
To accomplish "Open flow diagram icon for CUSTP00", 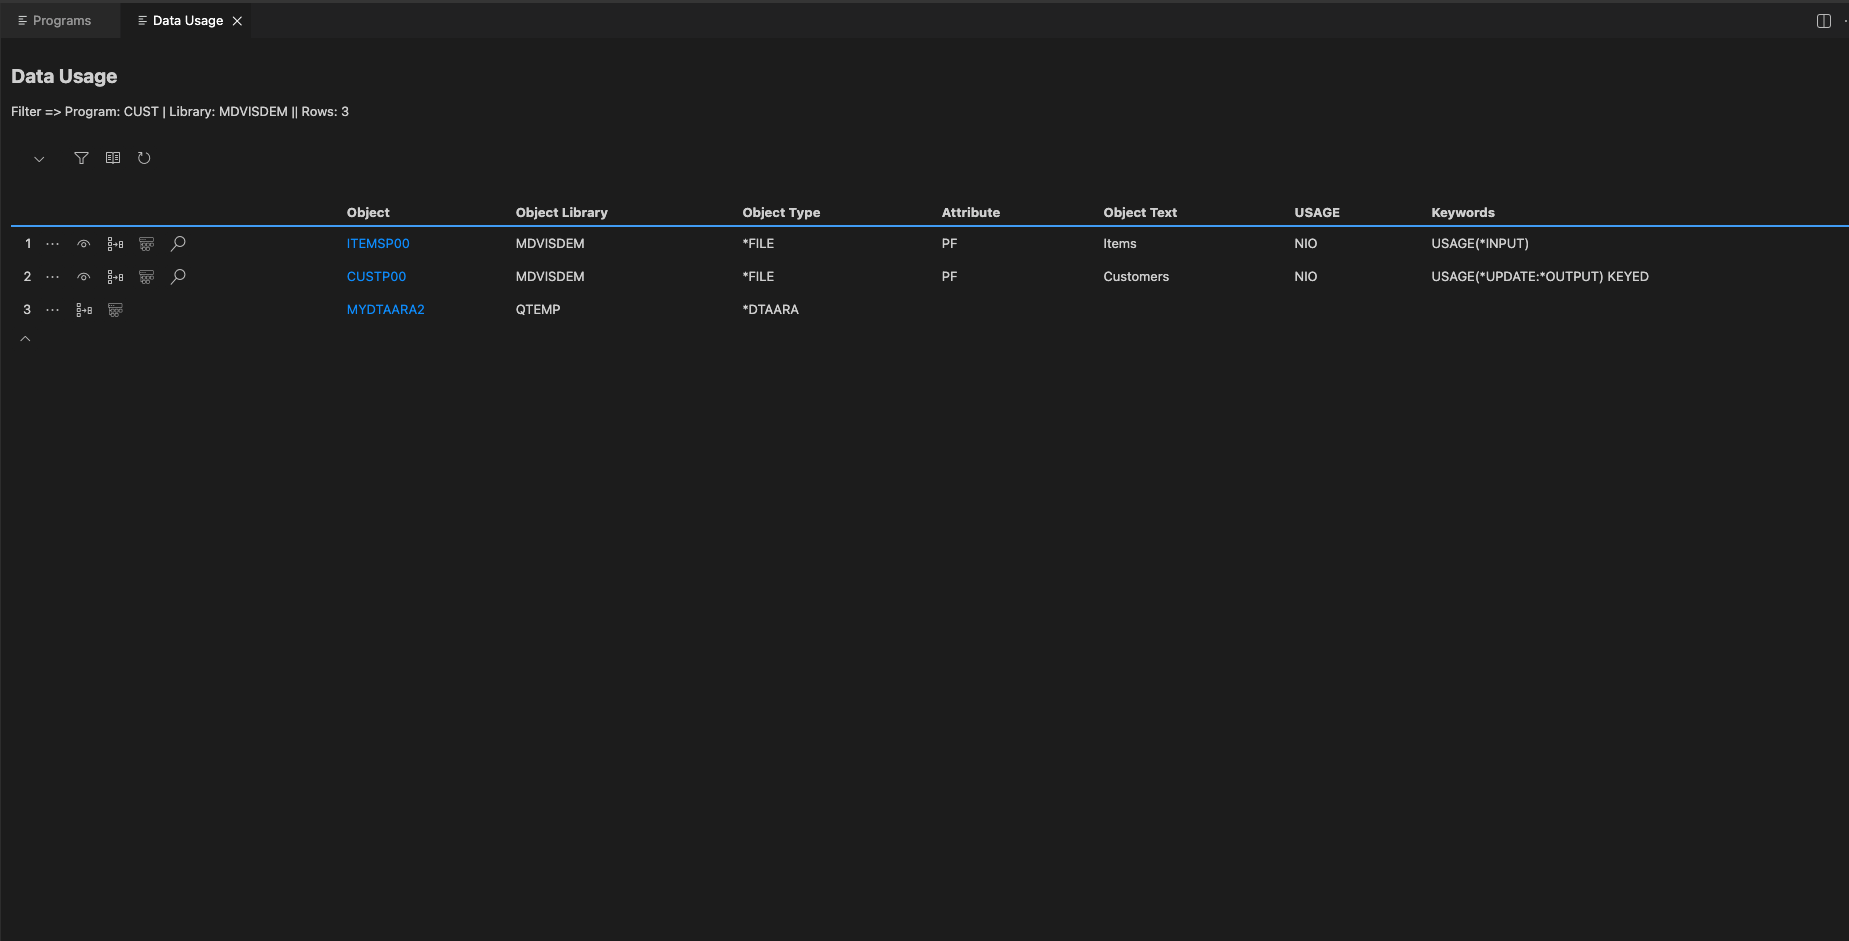I will (x=115, y=277).
